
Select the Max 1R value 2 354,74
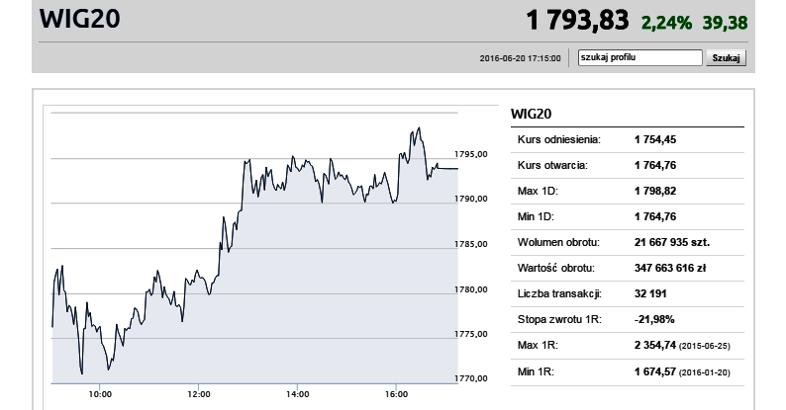pyautogui.click(x=656, y=346)
